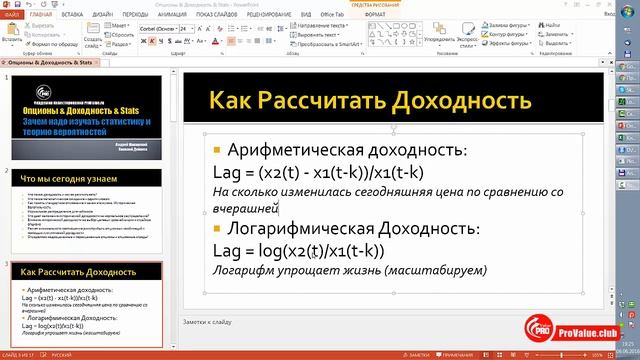Toggle strikethrough (abc) formatting
Screen dimensions: 640x360
(x=178, y=41)
